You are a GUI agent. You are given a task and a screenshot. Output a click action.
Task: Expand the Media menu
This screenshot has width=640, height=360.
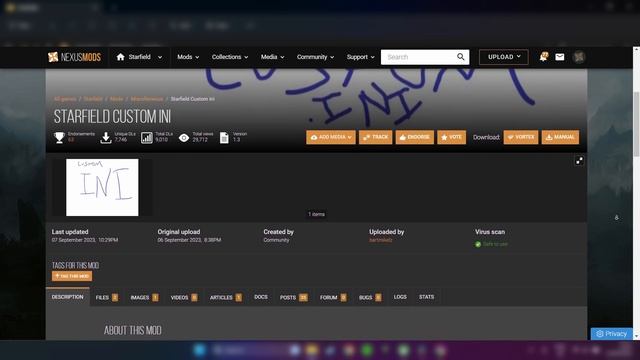click(273, 57)
